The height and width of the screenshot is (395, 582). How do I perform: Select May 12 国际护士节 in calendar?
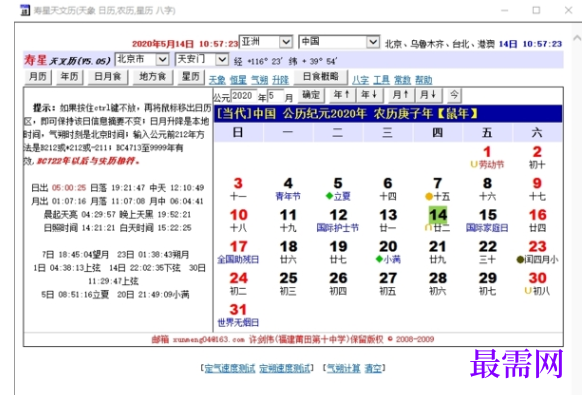point(338,221)
